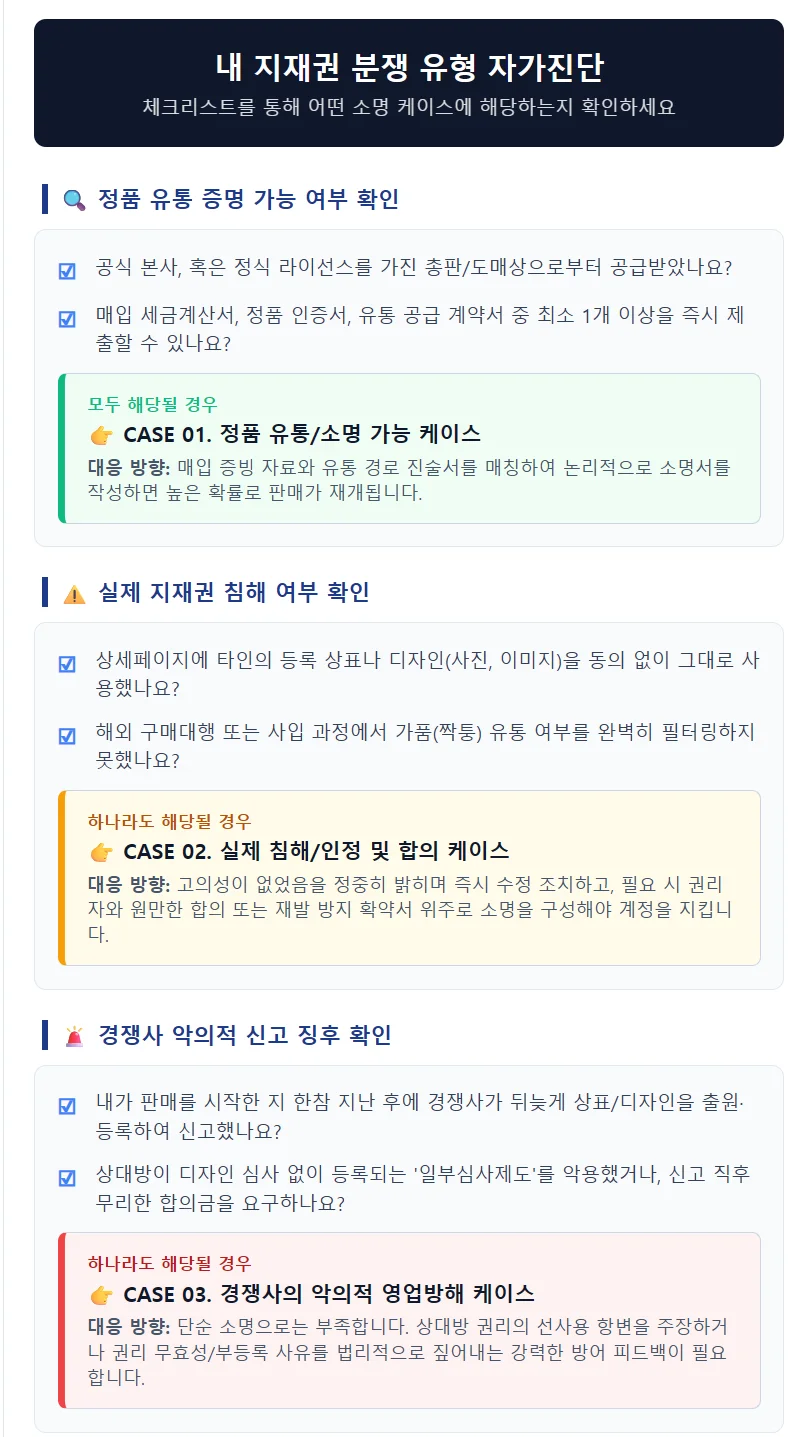Select the CASE 01 정품 유통/소명 가능 케이스 heading
Screen dimensions: 798x1437
[x=302, y=434]
